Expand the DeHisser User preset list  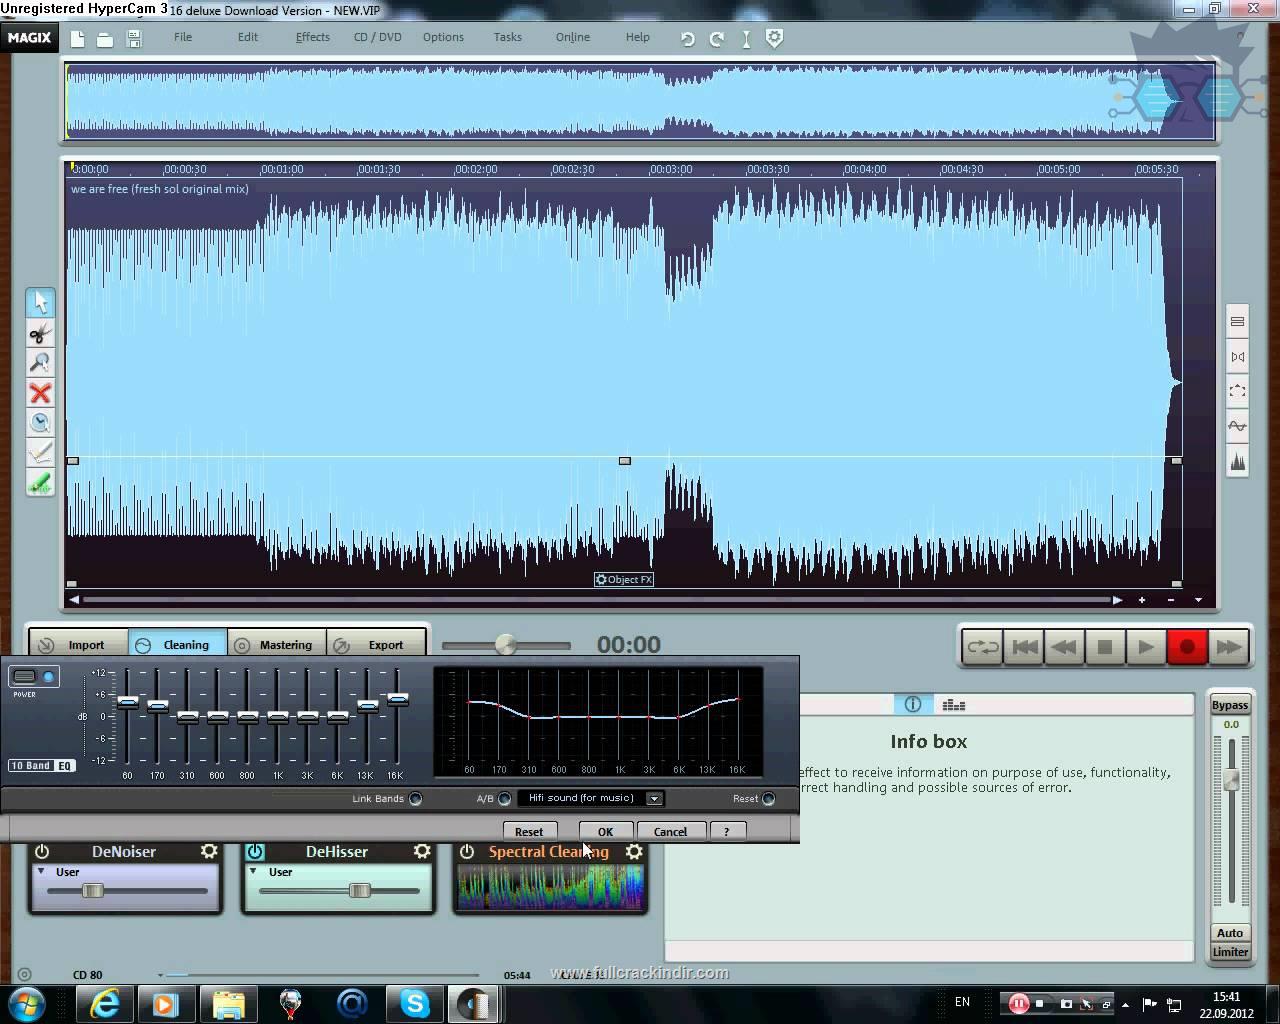click(x=254, y=871)
